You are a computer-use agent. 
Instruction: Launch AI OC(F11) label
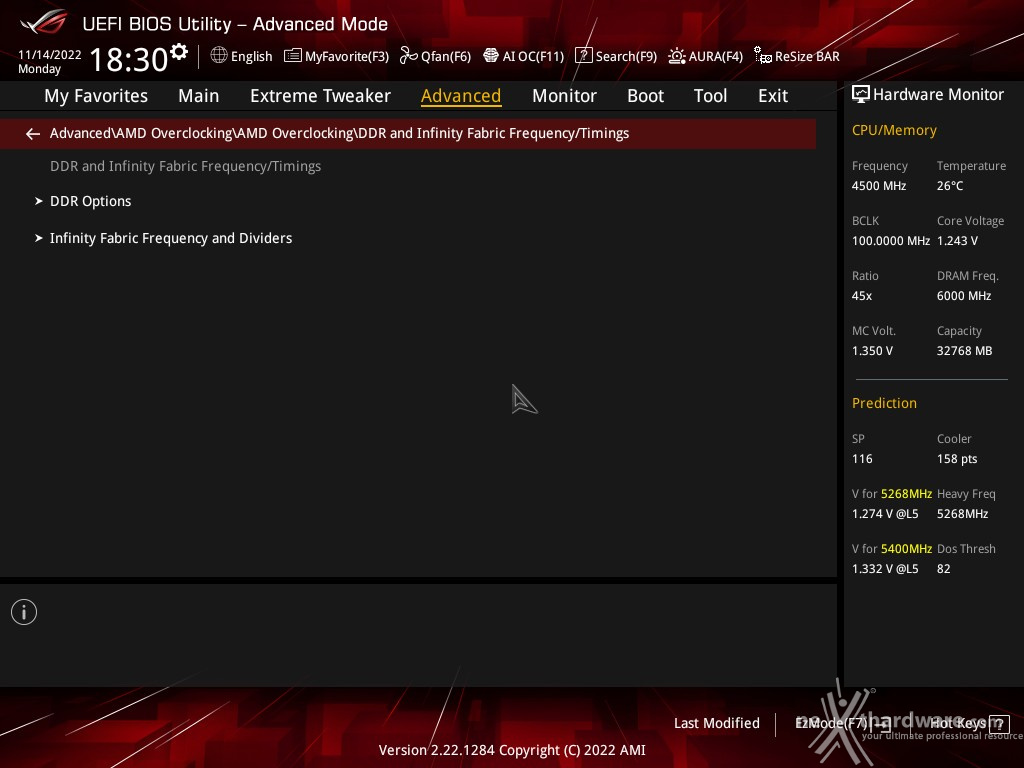(533, 56)
